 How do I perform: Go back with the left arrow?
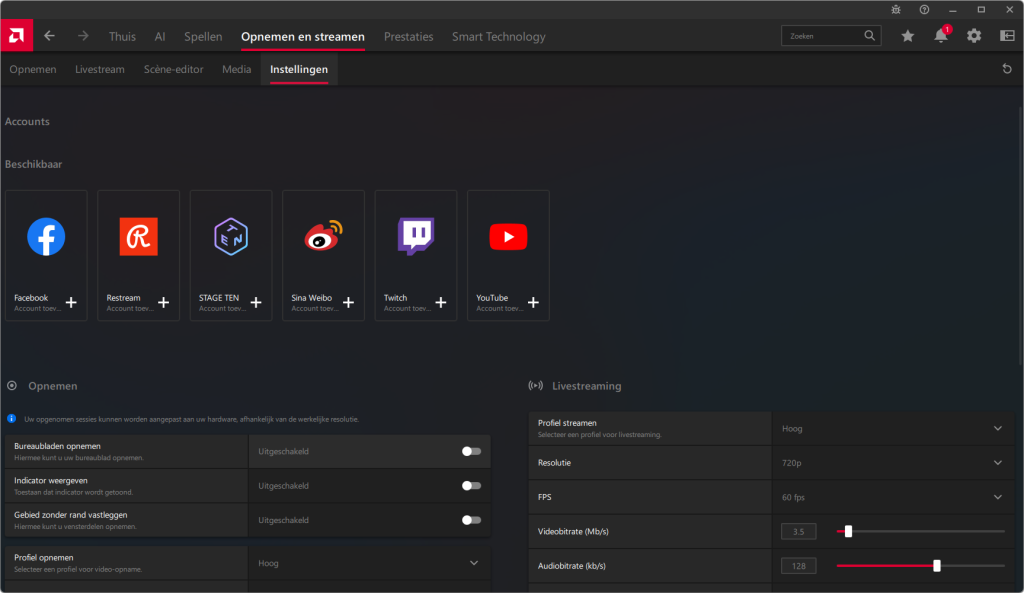coord(50,36)
